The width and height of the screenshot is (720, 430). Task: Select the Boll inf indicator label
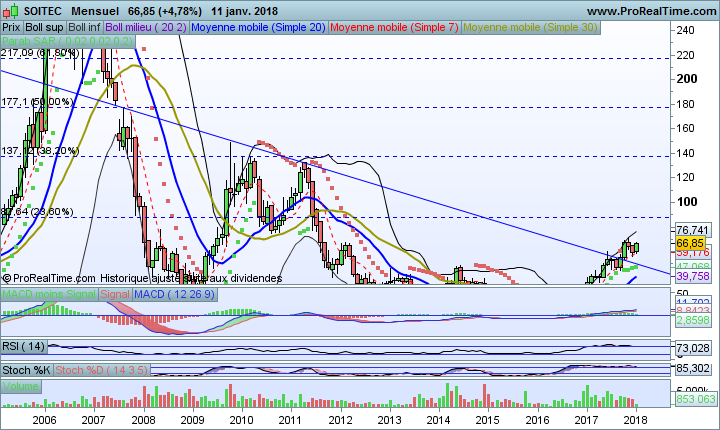pos(84,28)
